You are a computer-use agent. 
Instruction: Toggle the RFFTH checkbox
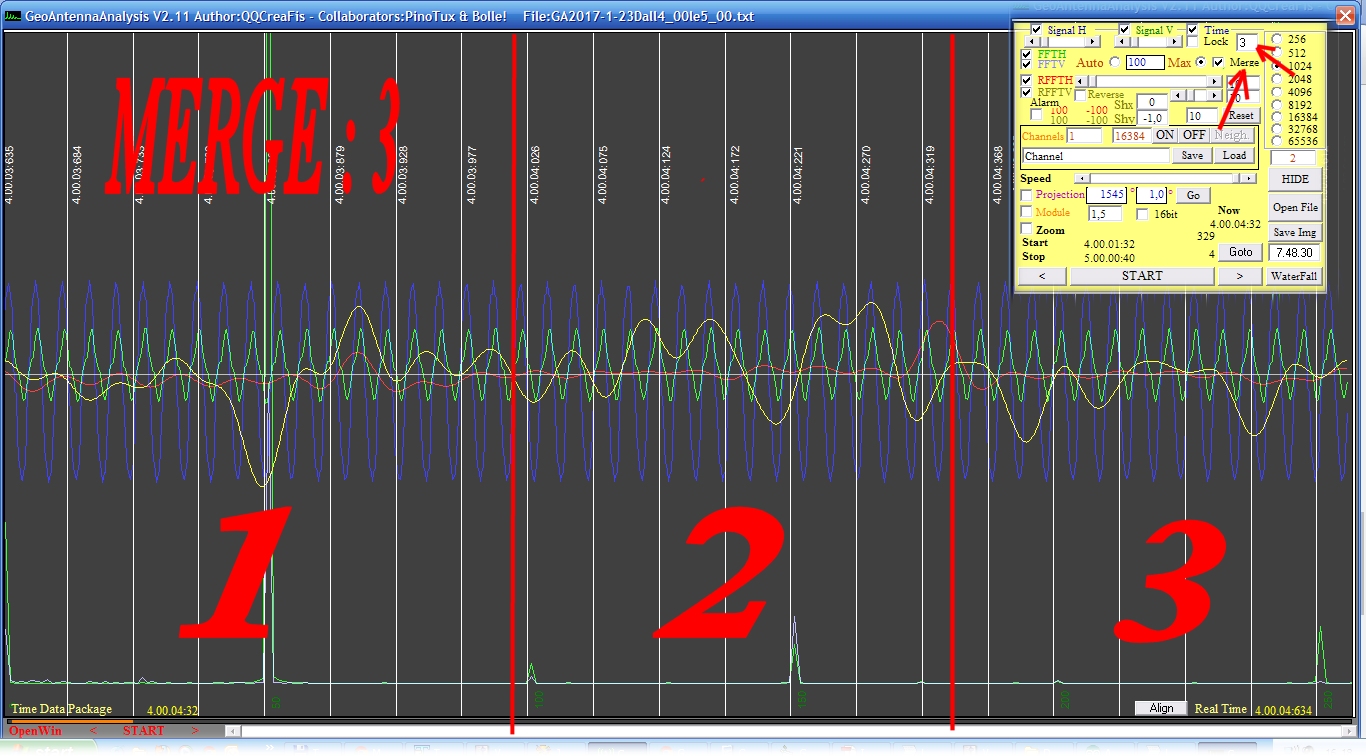1026,81
